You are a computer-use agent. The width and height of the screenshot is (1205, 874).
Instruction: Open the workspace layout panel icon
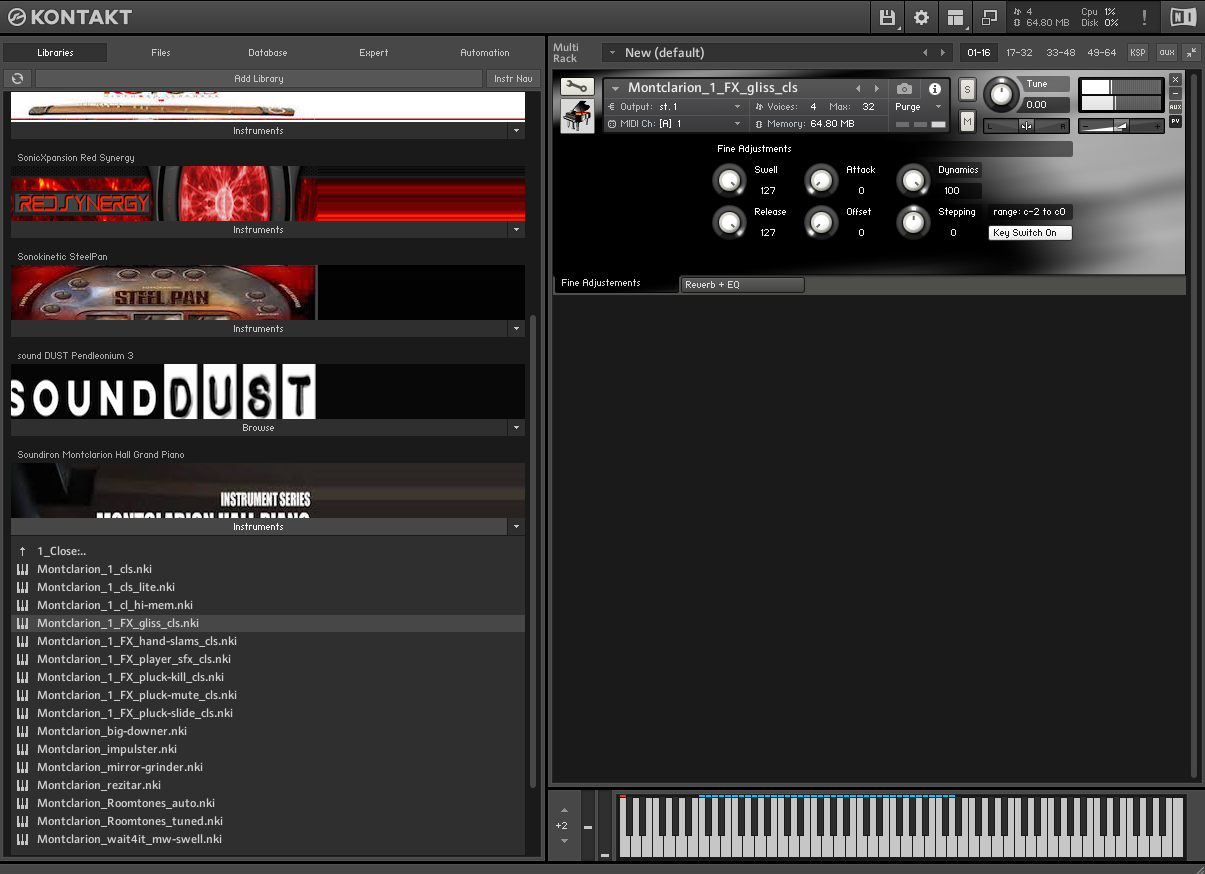tap(956, 17)
